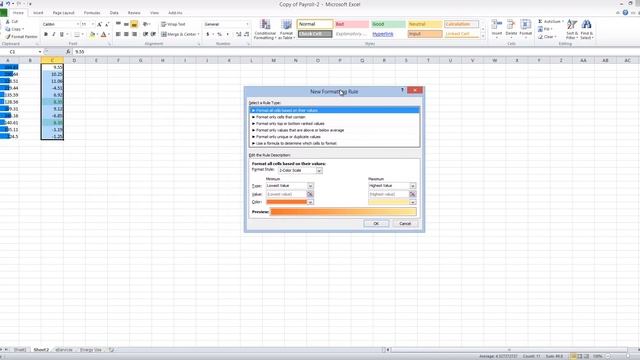Switch to the View tab
The width and height of the screenshot is (640, 360).
(154, 13)
